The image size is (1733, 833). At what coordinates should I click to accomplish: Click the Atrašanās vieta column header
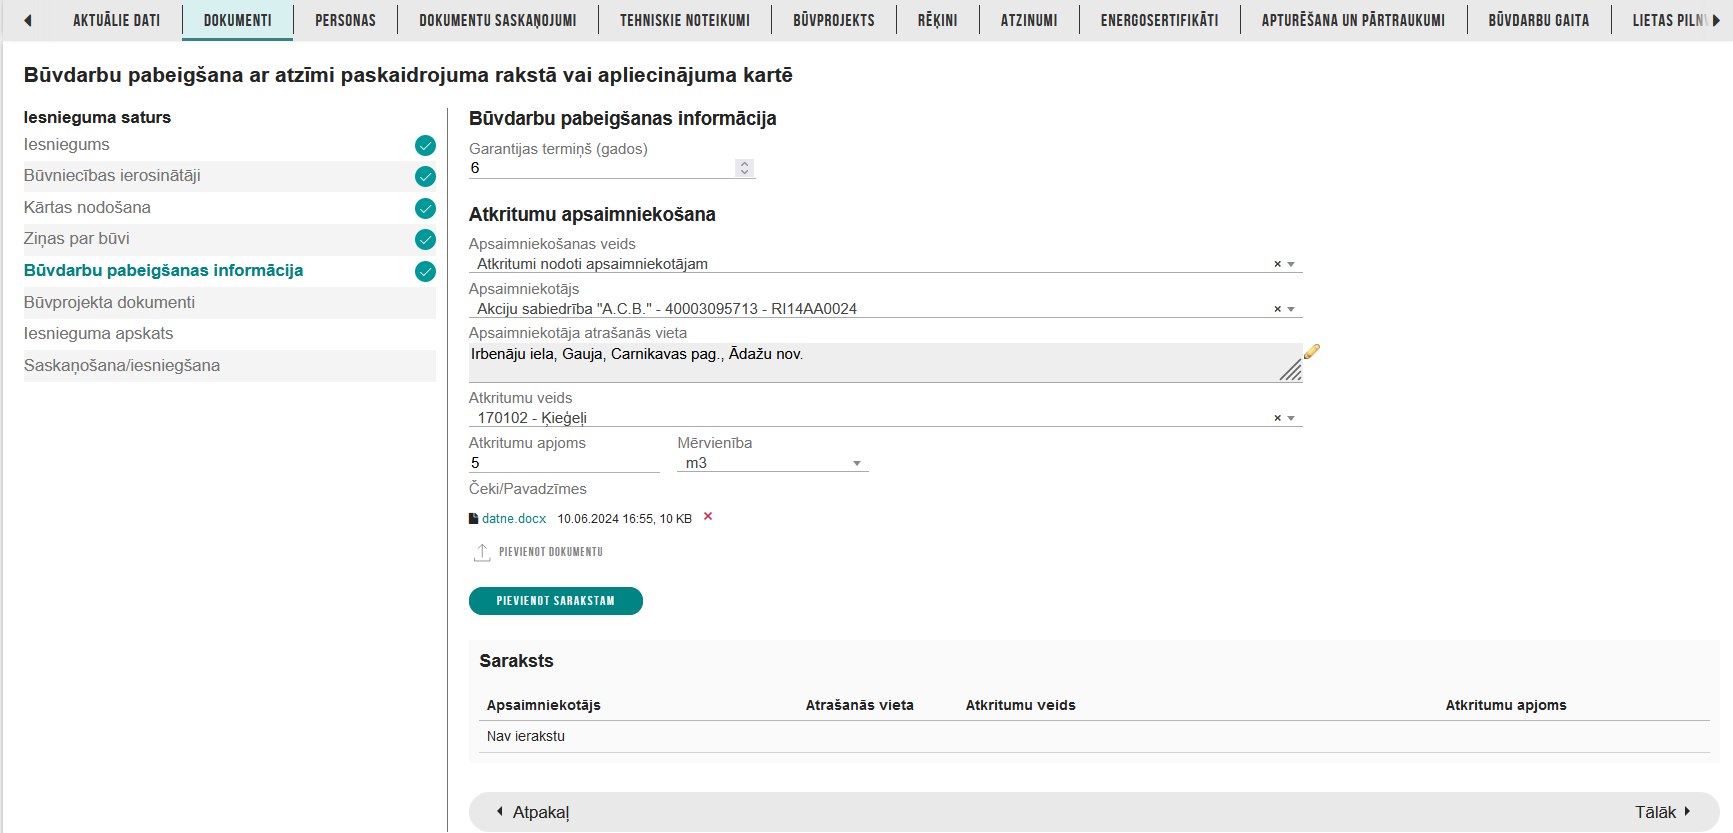tap(860, 705)
